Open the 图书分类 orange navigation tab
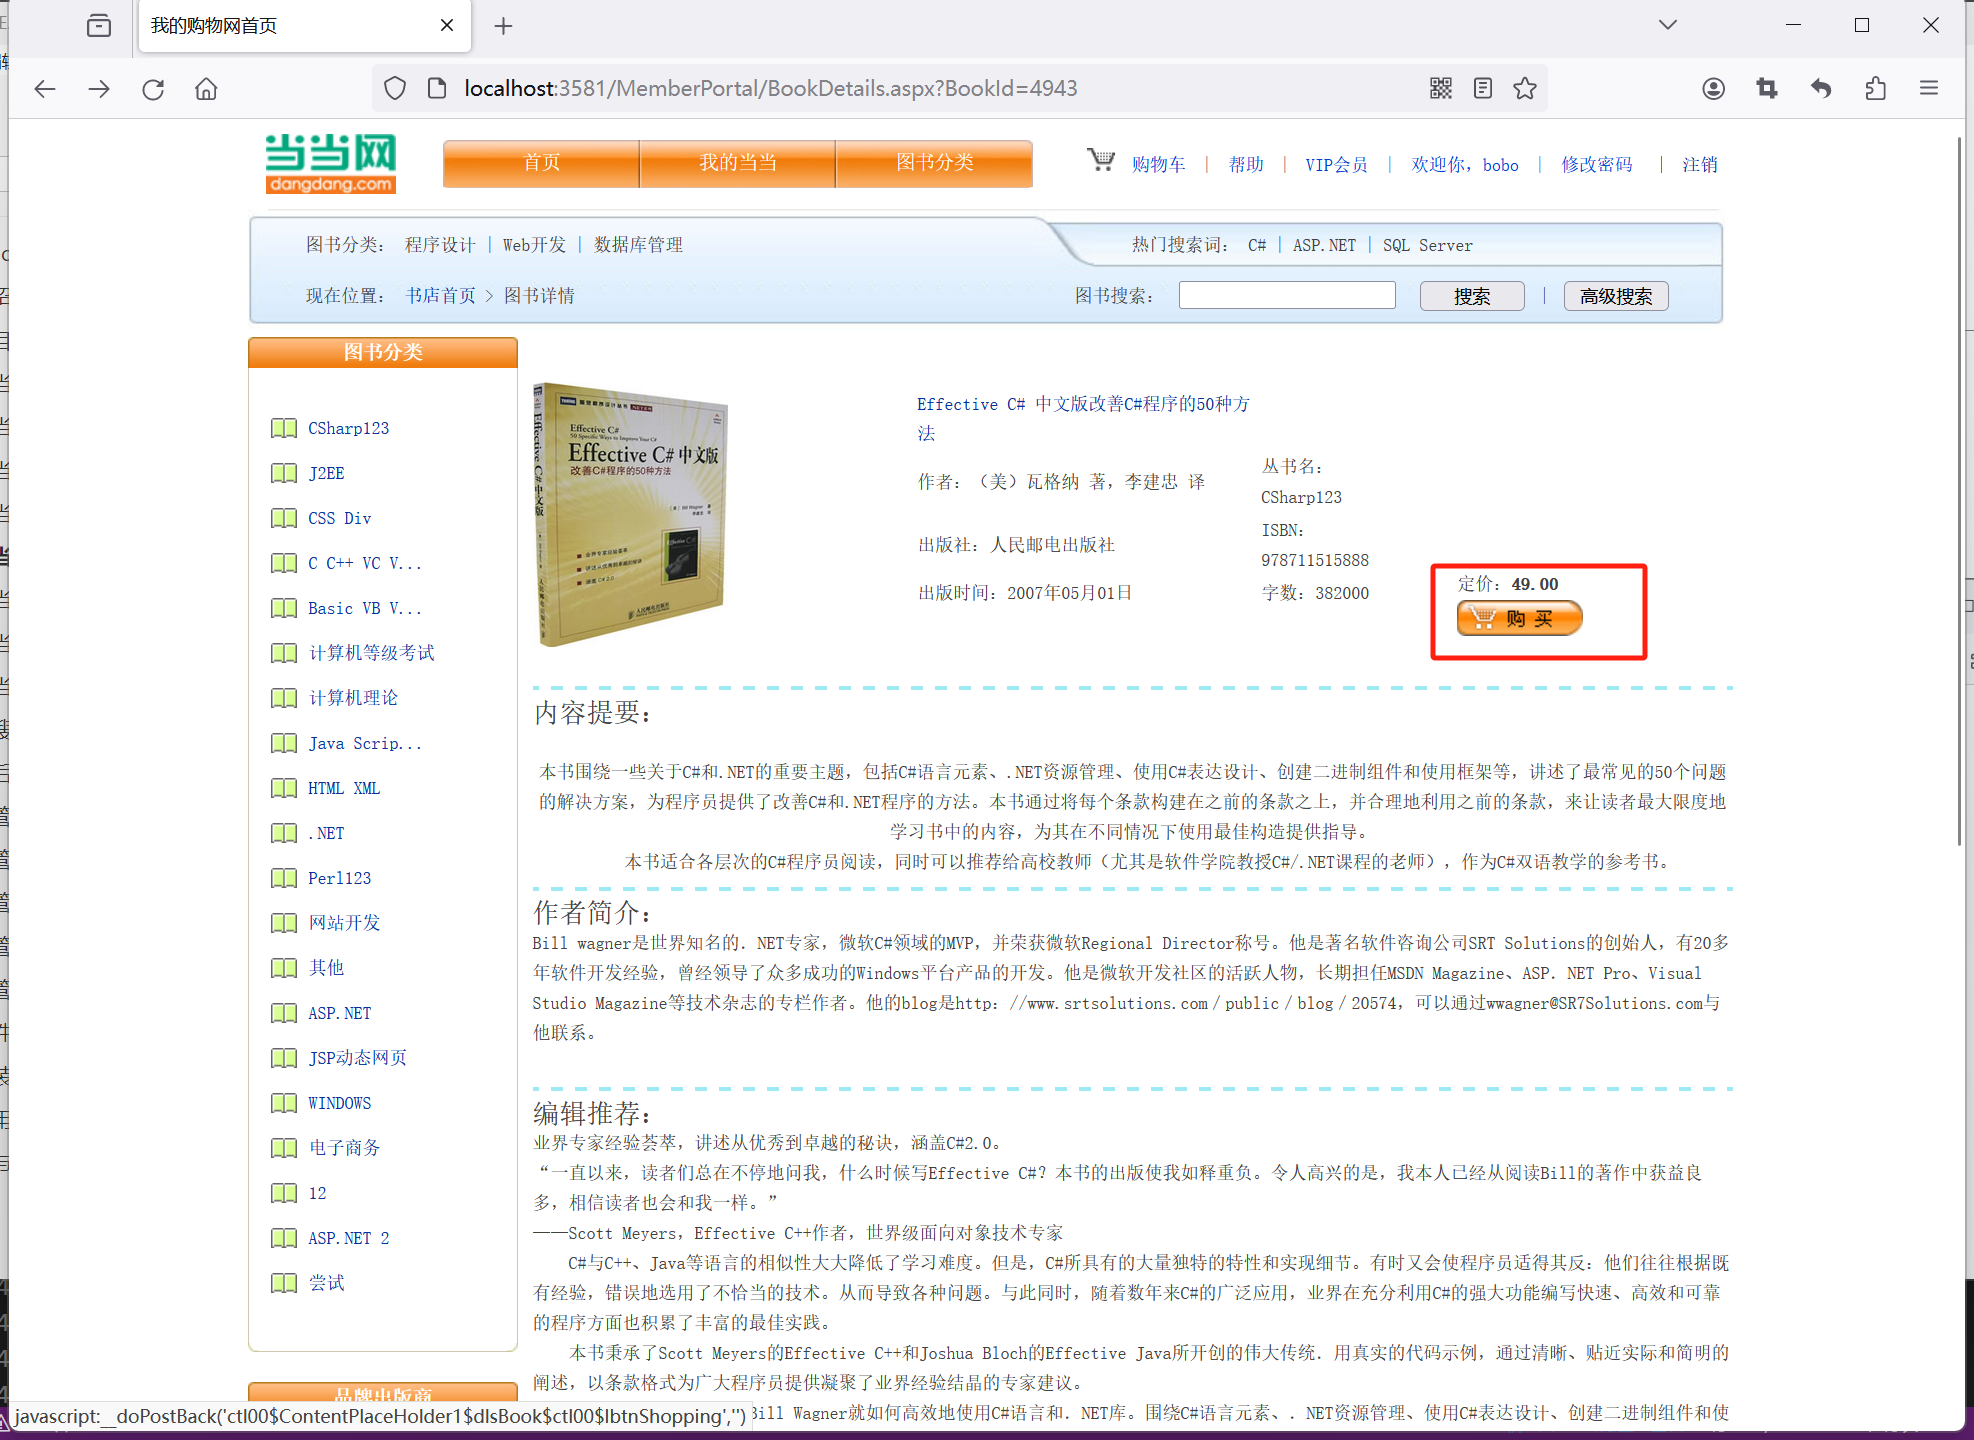The height and width of the screenshot is (1440, 1974). pos(934,163)
